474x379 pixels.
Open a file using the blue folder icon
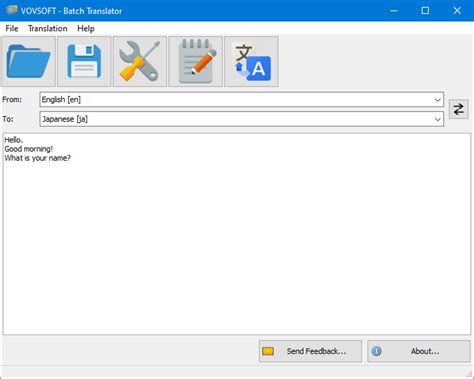click(x=29, y=62)
